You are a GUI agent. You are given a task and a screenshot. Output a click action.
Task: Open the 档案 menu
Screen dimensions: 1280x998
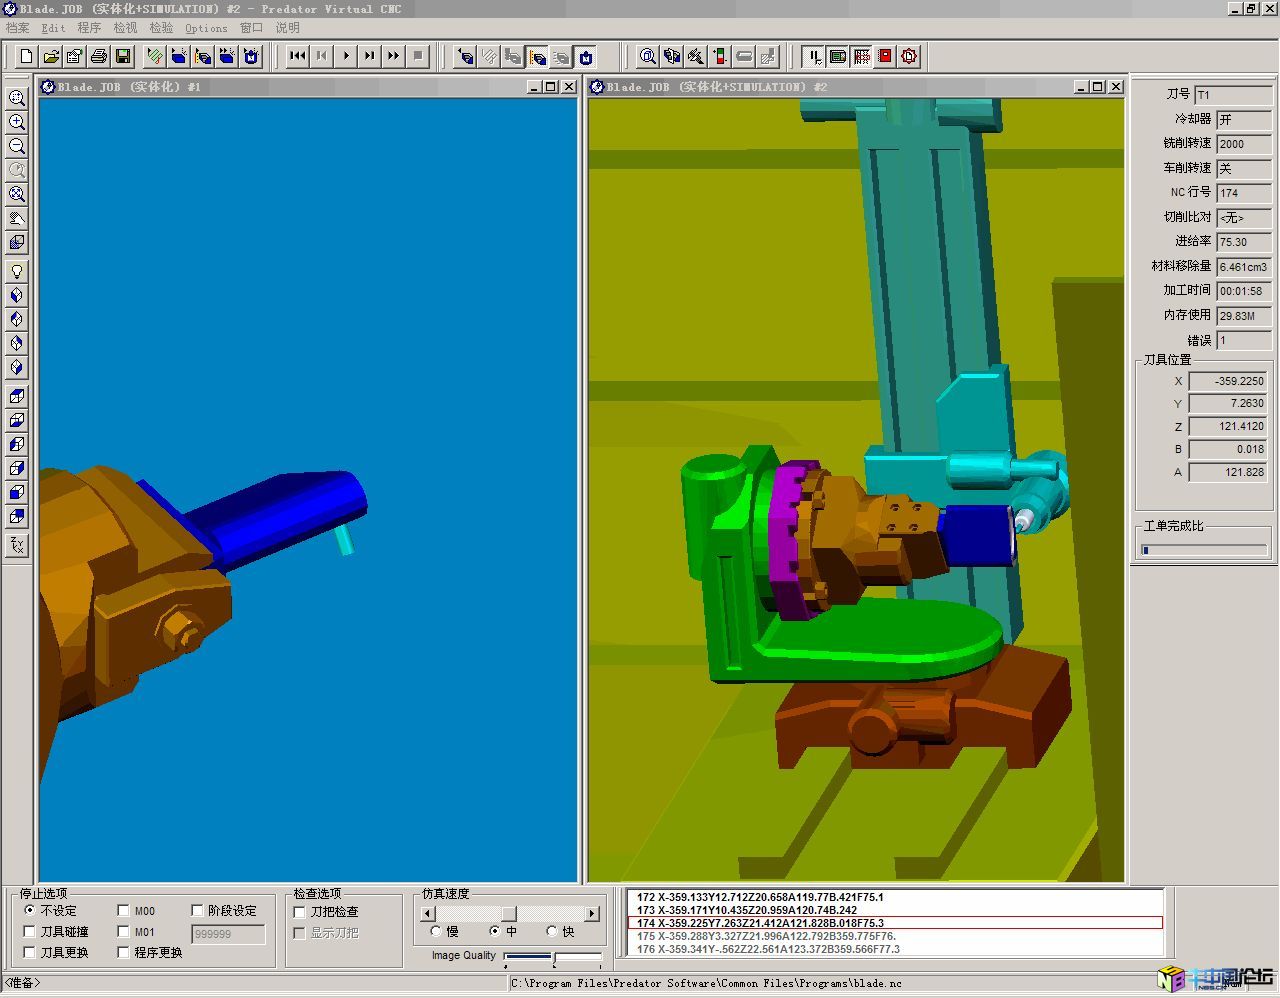[18, 28]
